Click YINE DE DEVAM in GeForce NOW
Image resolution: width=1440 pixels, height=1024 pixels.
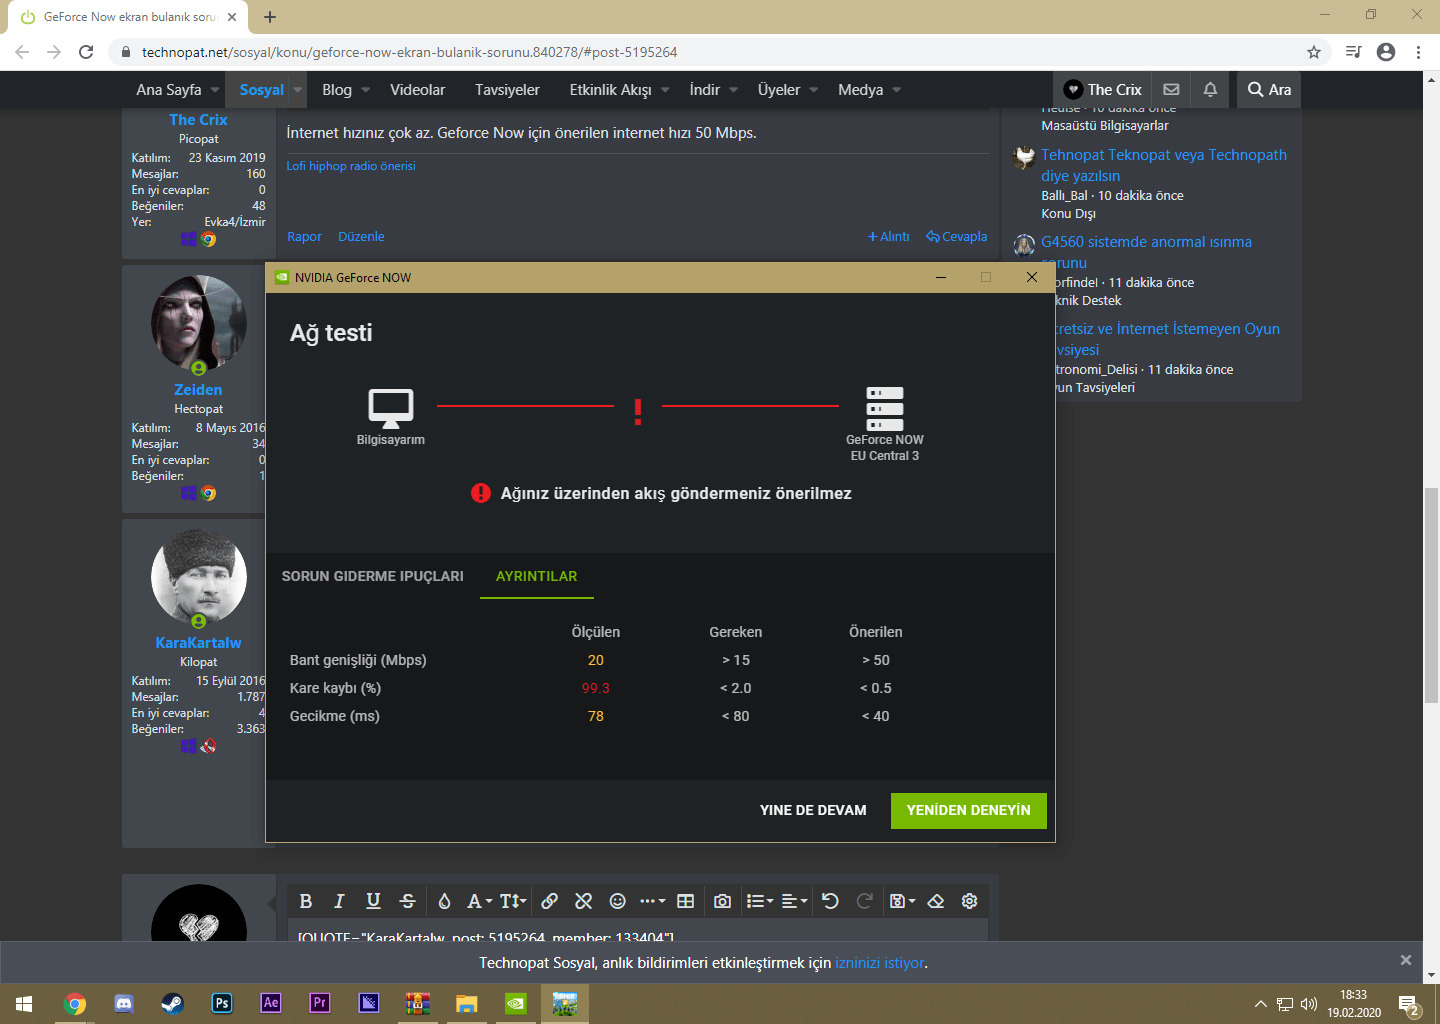point(813,811)
